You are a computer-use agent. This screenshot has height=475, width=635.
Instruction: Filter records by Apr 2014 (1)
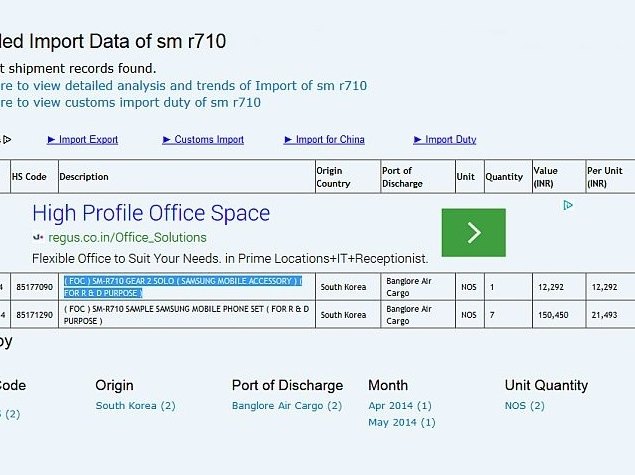pos(399,406)
